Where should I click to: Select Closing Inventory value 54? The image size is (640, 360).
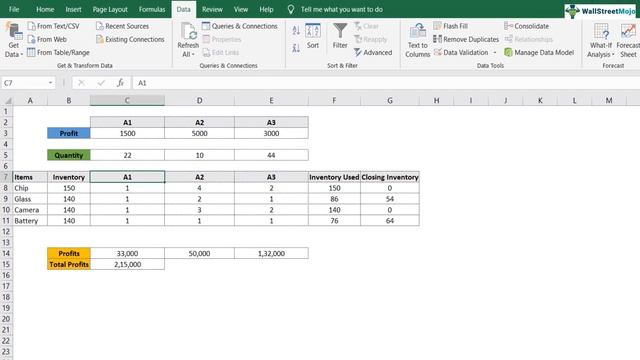390,199
